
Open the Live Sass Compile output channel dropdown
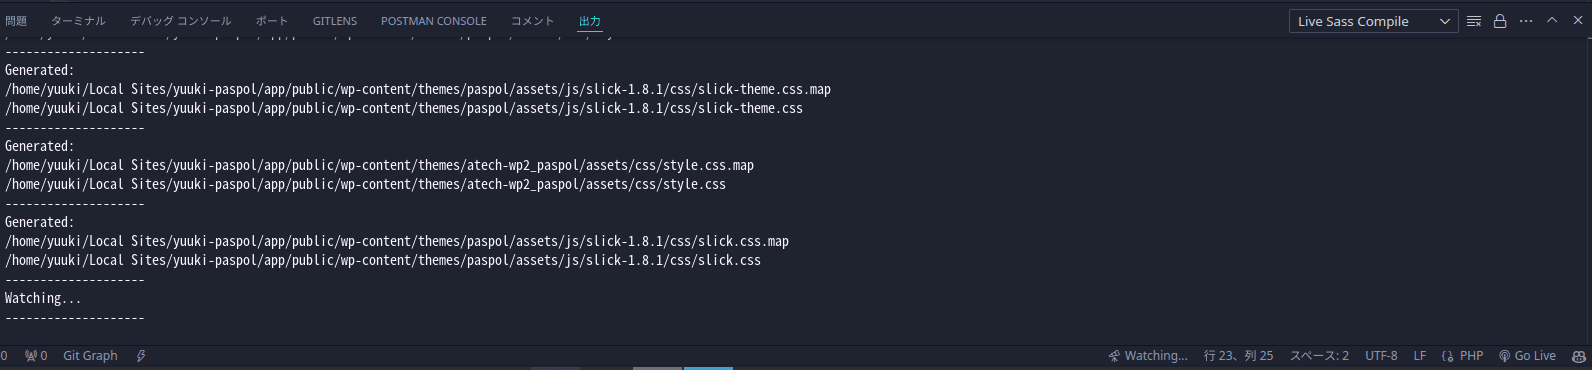[1373, 21]
